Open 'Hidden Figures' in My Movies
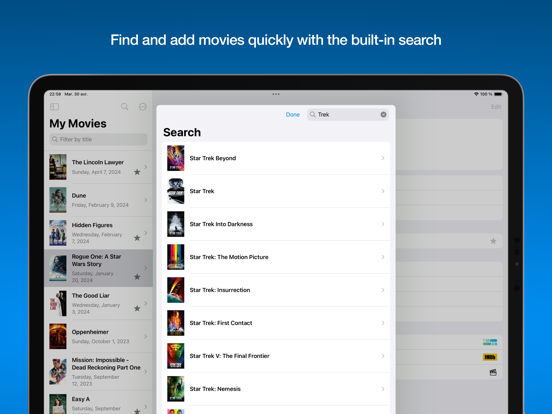Image resolution: width=552 pixels, height=414 pixels. pyautogui.click(x=99, y=233)
